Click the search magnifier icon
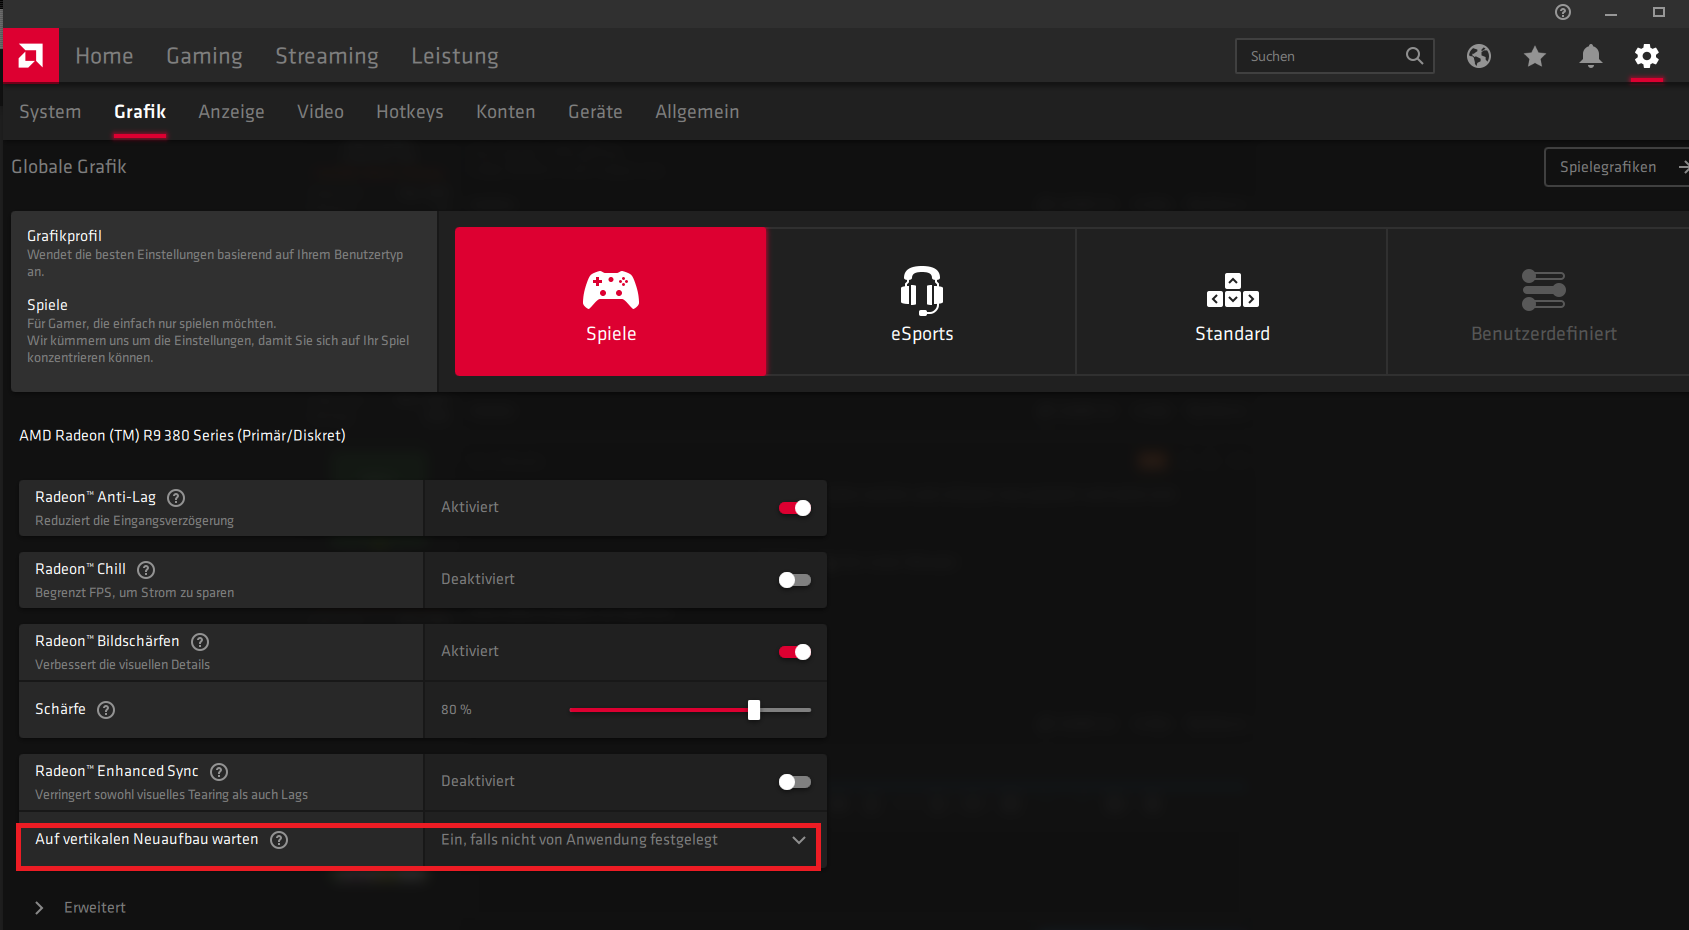 (x=1414, y=56)
